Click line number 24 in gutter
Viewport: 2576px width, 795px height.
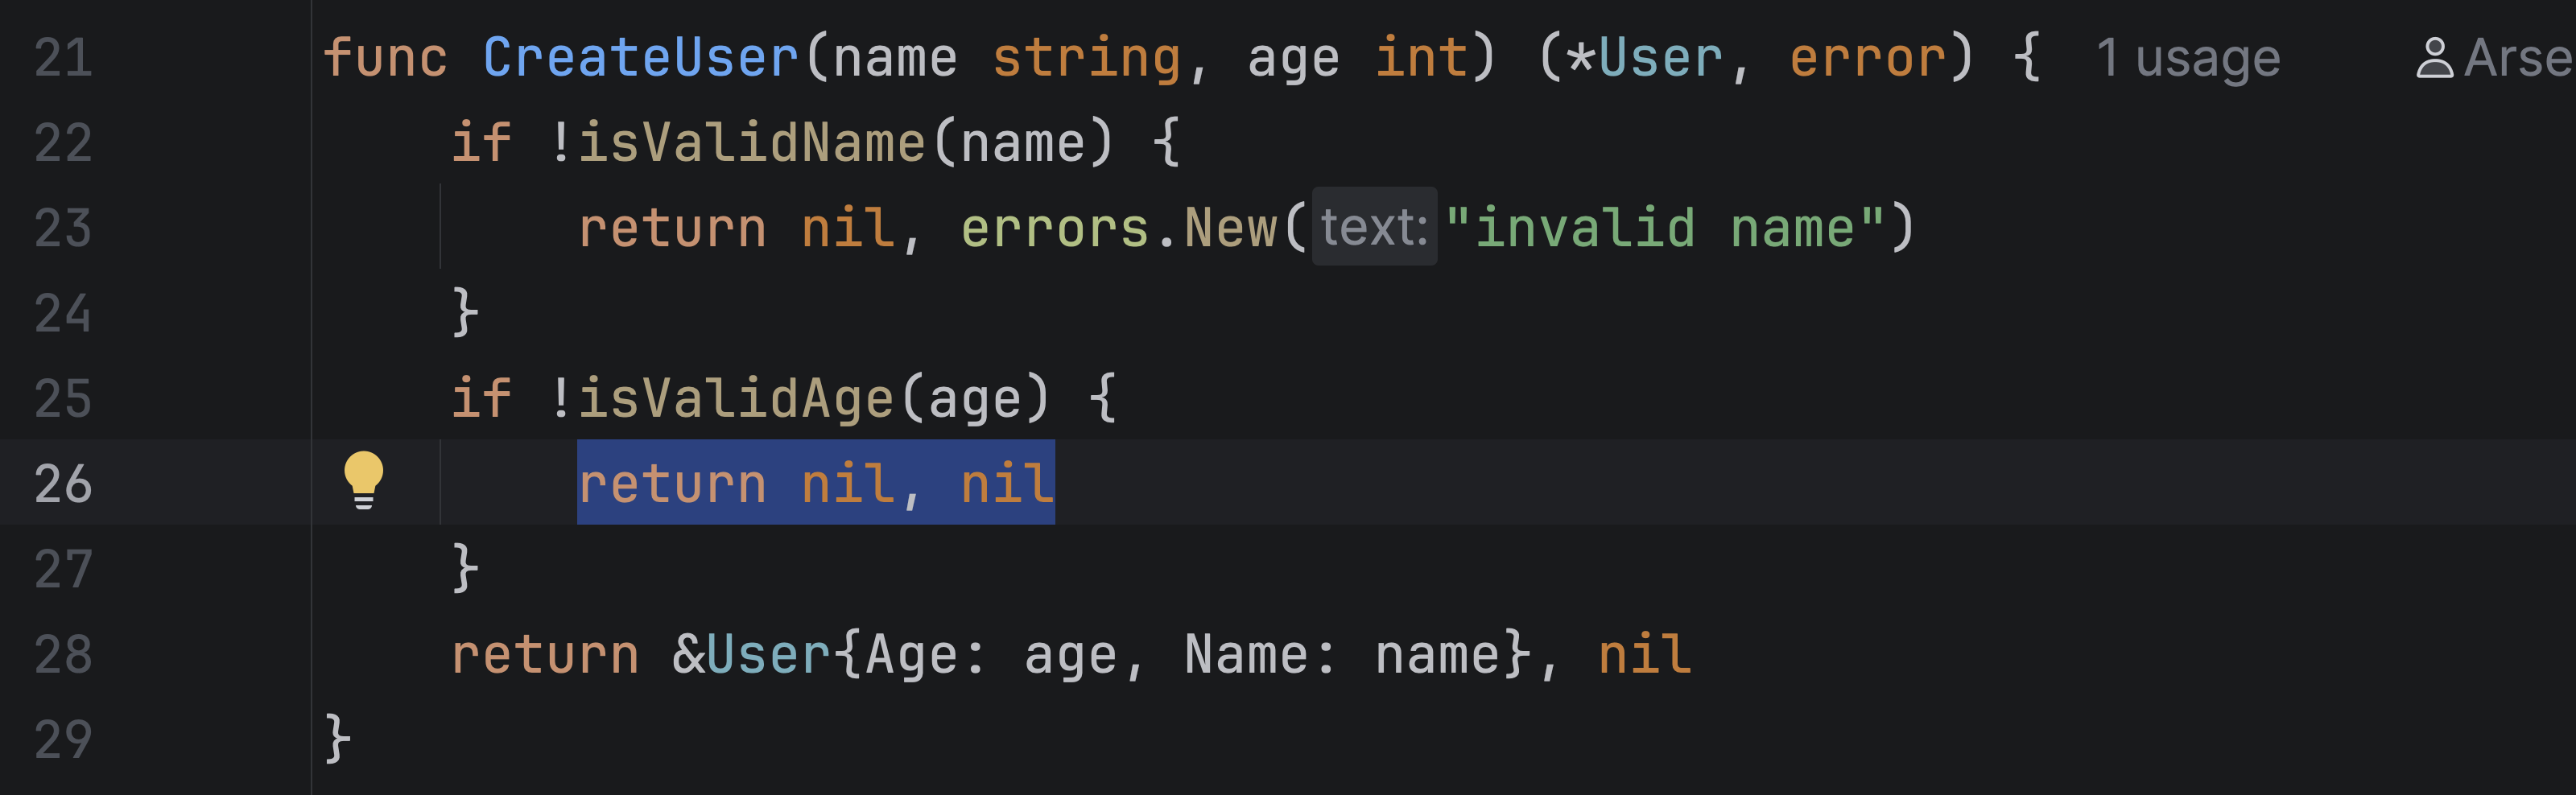[63, 313]
